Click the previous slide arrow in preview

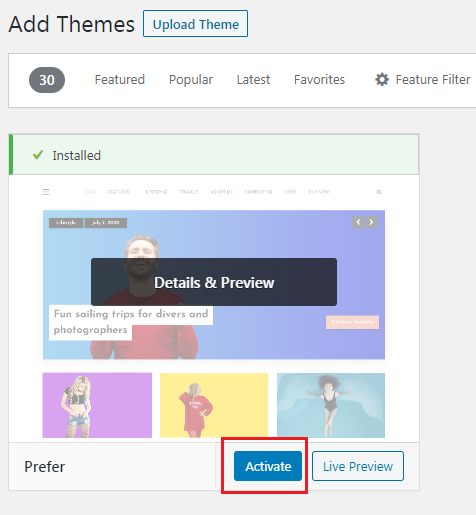click(x=358, y=222)
